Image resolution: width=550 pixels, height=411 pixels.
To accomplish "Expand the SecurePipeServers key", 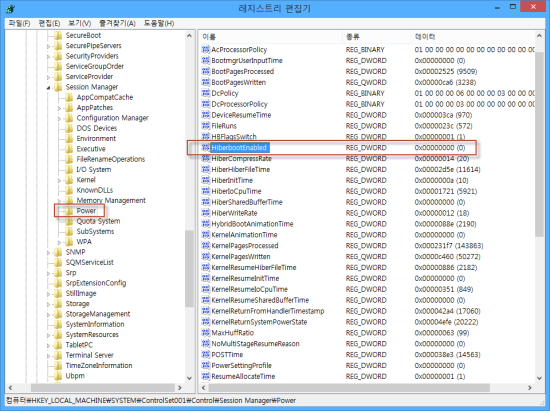I will coord(48,46).
